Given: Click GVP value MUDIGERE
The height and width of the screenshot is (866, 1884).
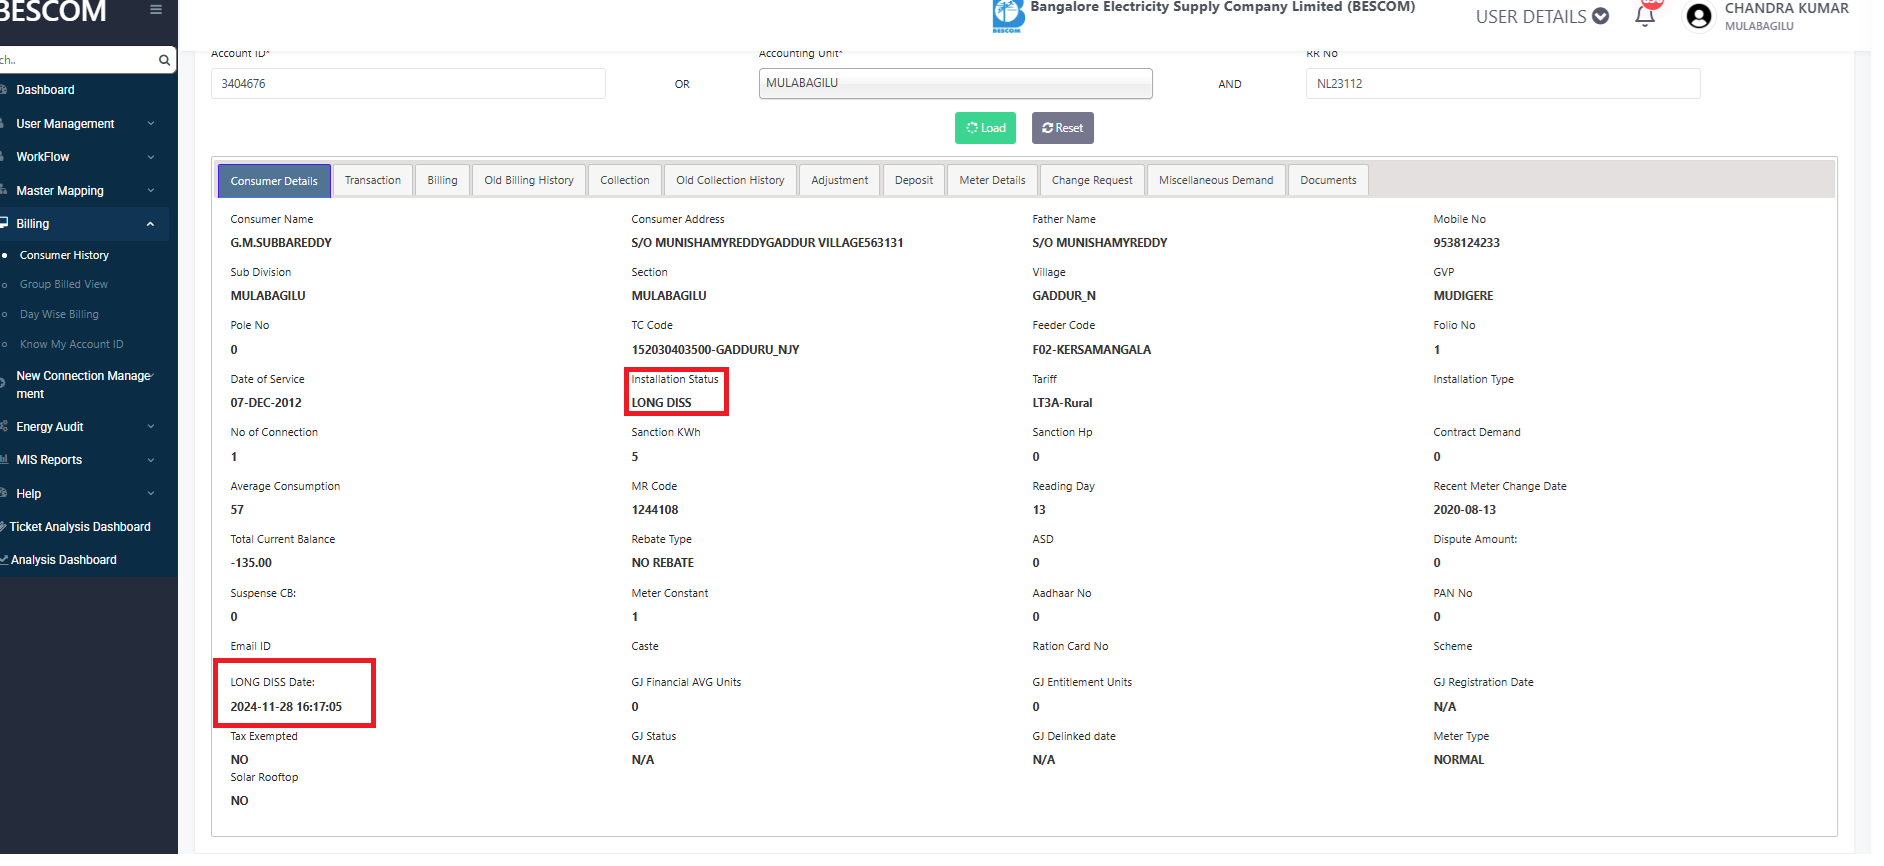Looking at the screenshot, I should point(1463,296).
